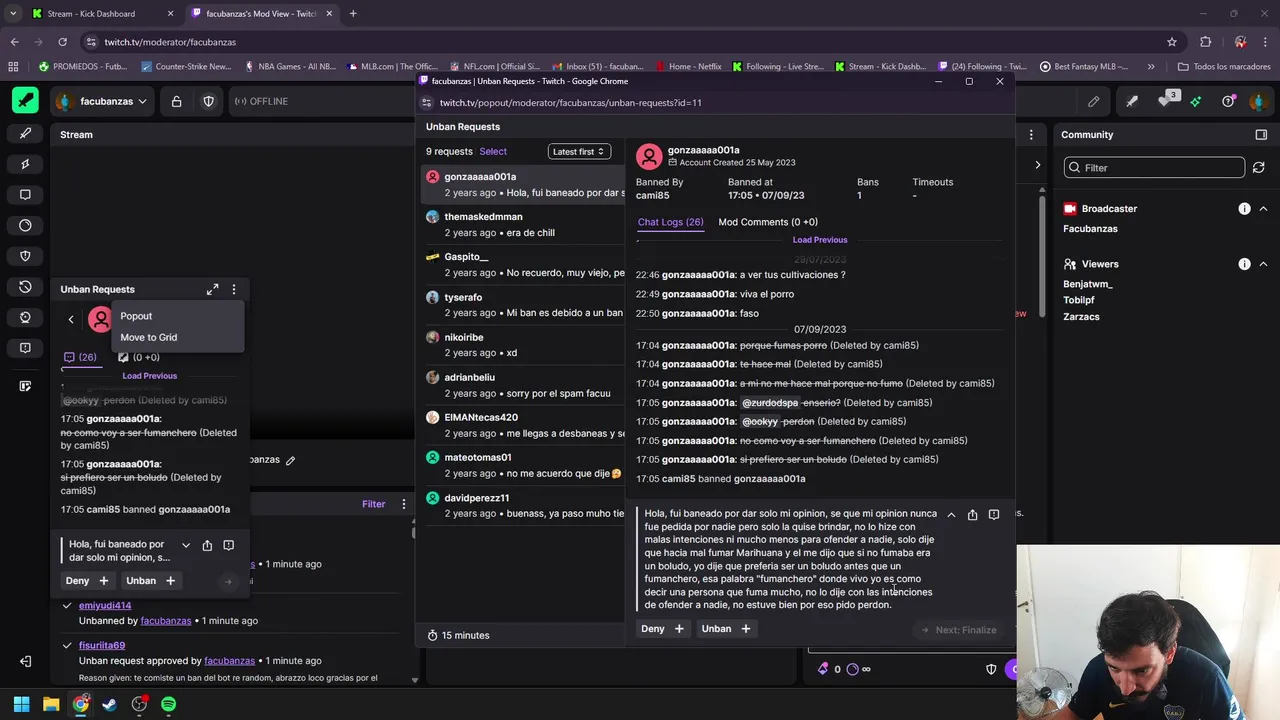The image size is (1280, 720).
Task: Select Gaspito__ unban request
Action: click(x=521, y=264)
